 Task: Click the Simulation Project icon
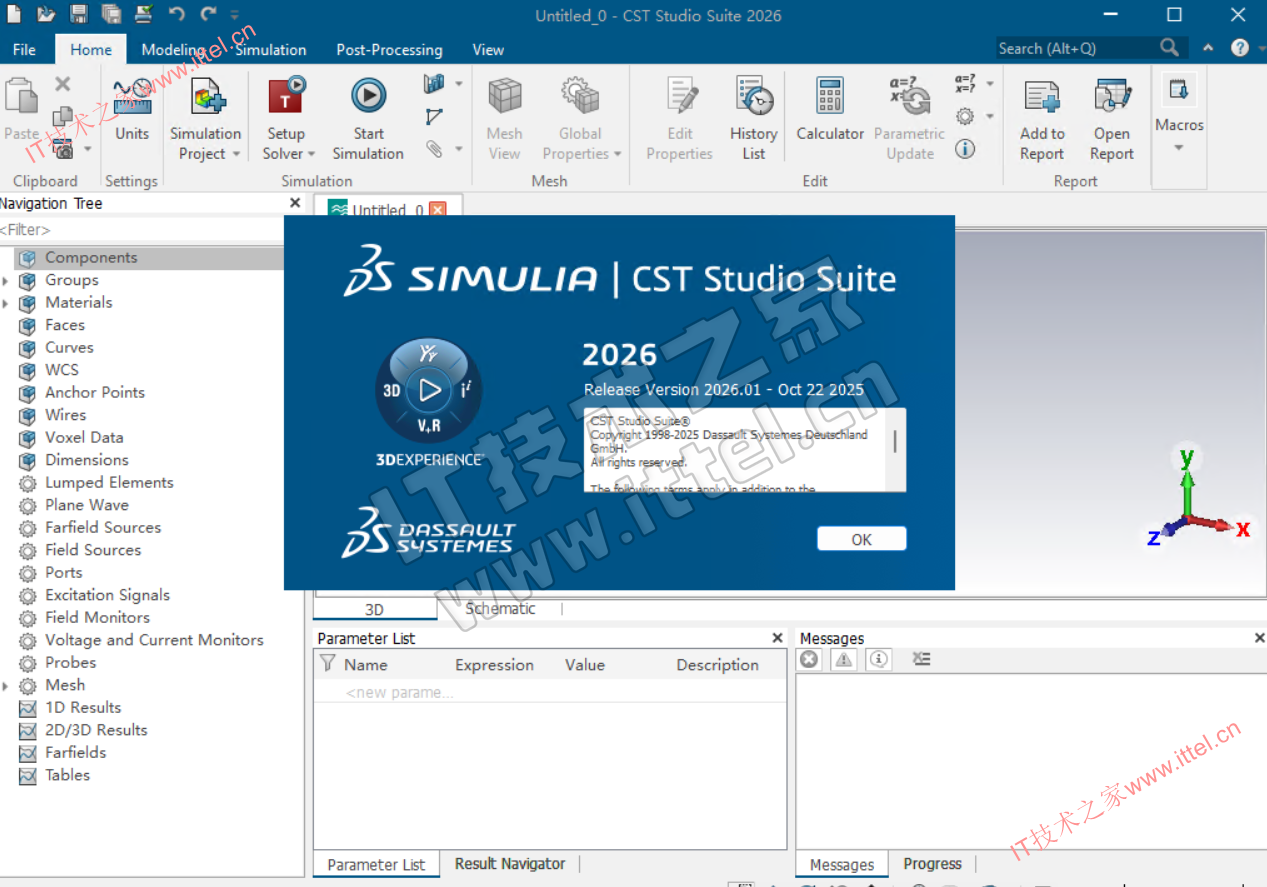coord(205,97)
